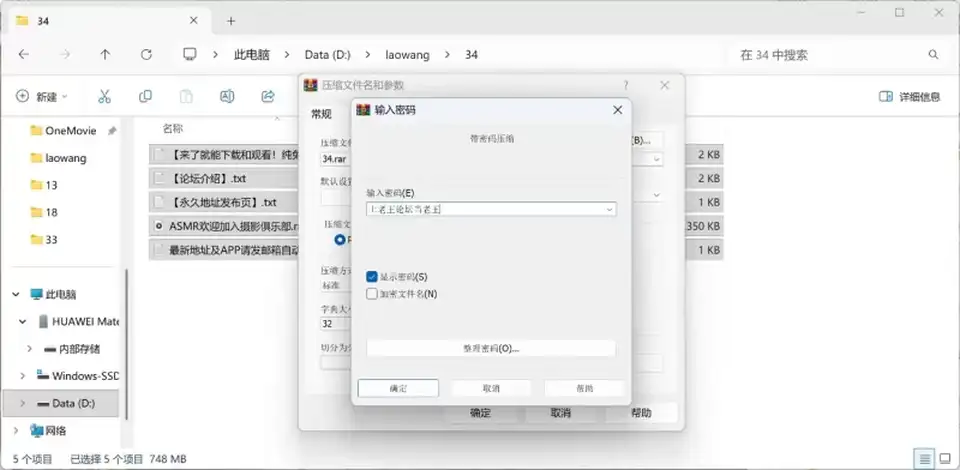This screenshot has width=960, height=470.
Task: Close the 输入密码 password dialog
Action: click(x=617, y=110)
